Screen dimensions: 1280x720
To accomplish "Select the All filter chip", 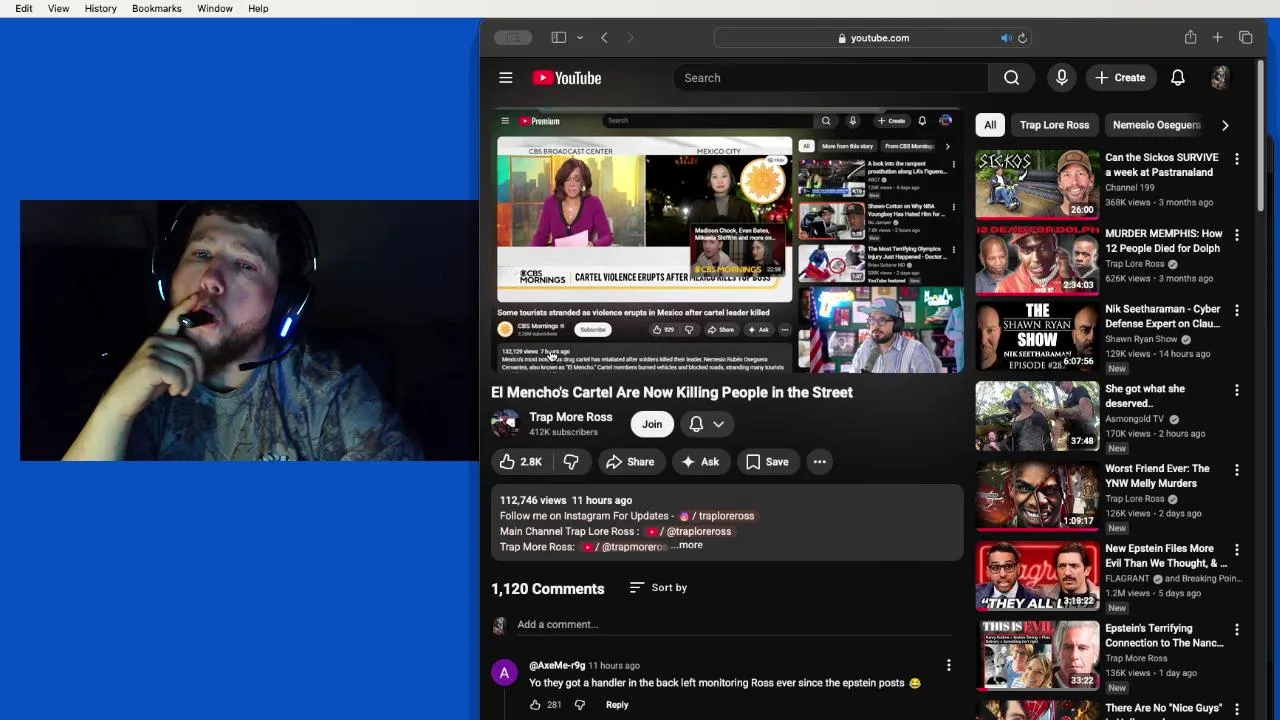I will 990,125.
